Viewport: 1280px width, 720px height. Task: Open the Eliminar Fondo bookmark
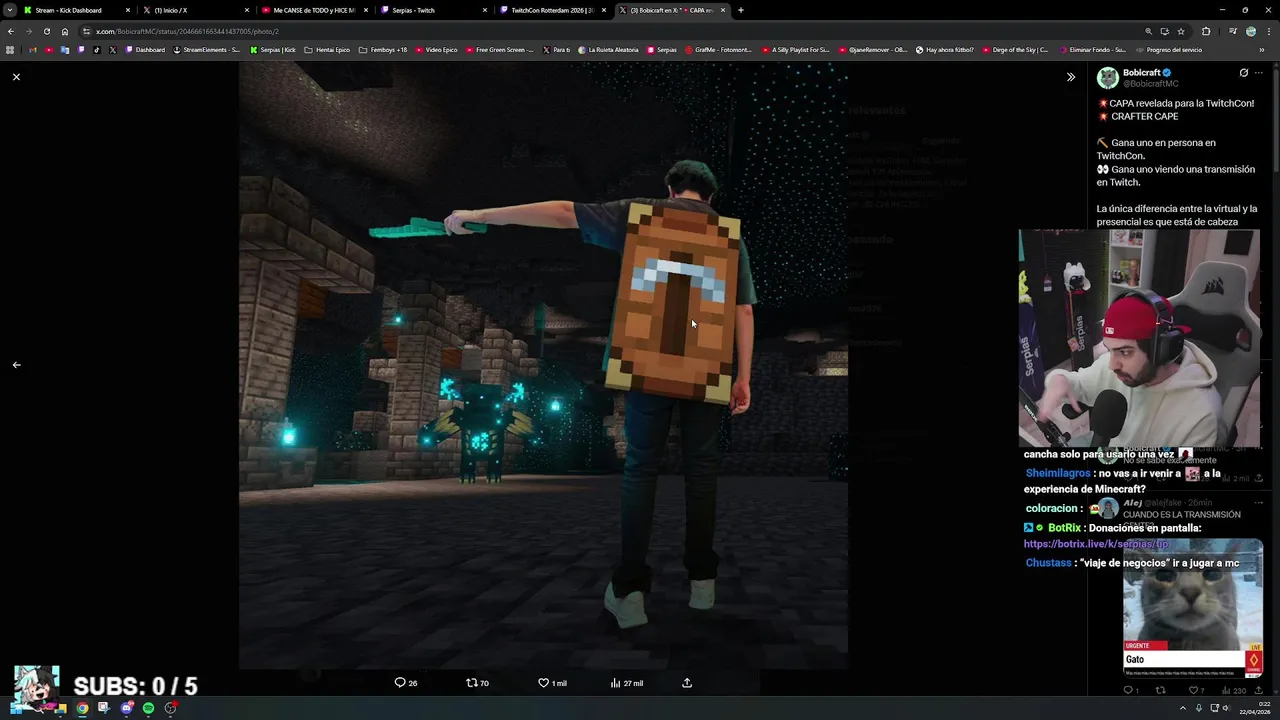[x=1091, y=50]
